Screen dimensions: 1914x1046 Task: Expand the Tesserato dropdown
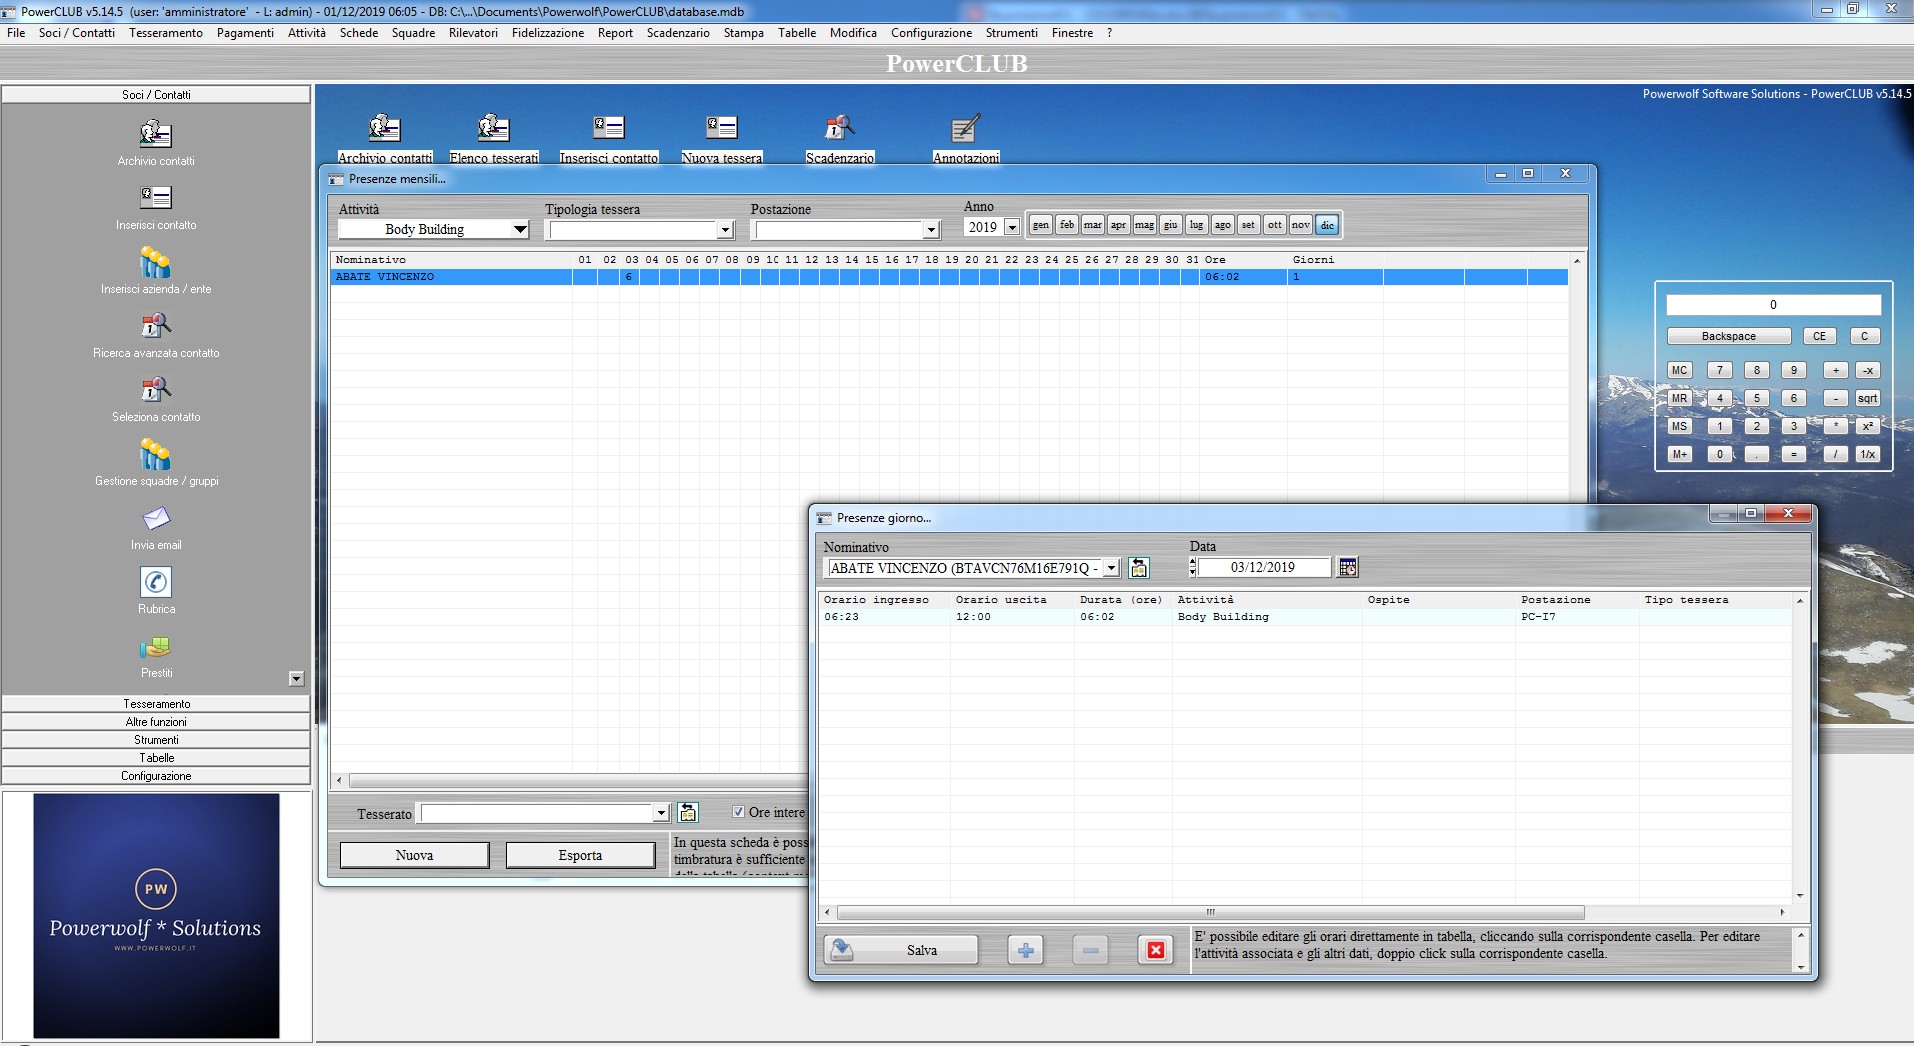click(x=661, y=813)
